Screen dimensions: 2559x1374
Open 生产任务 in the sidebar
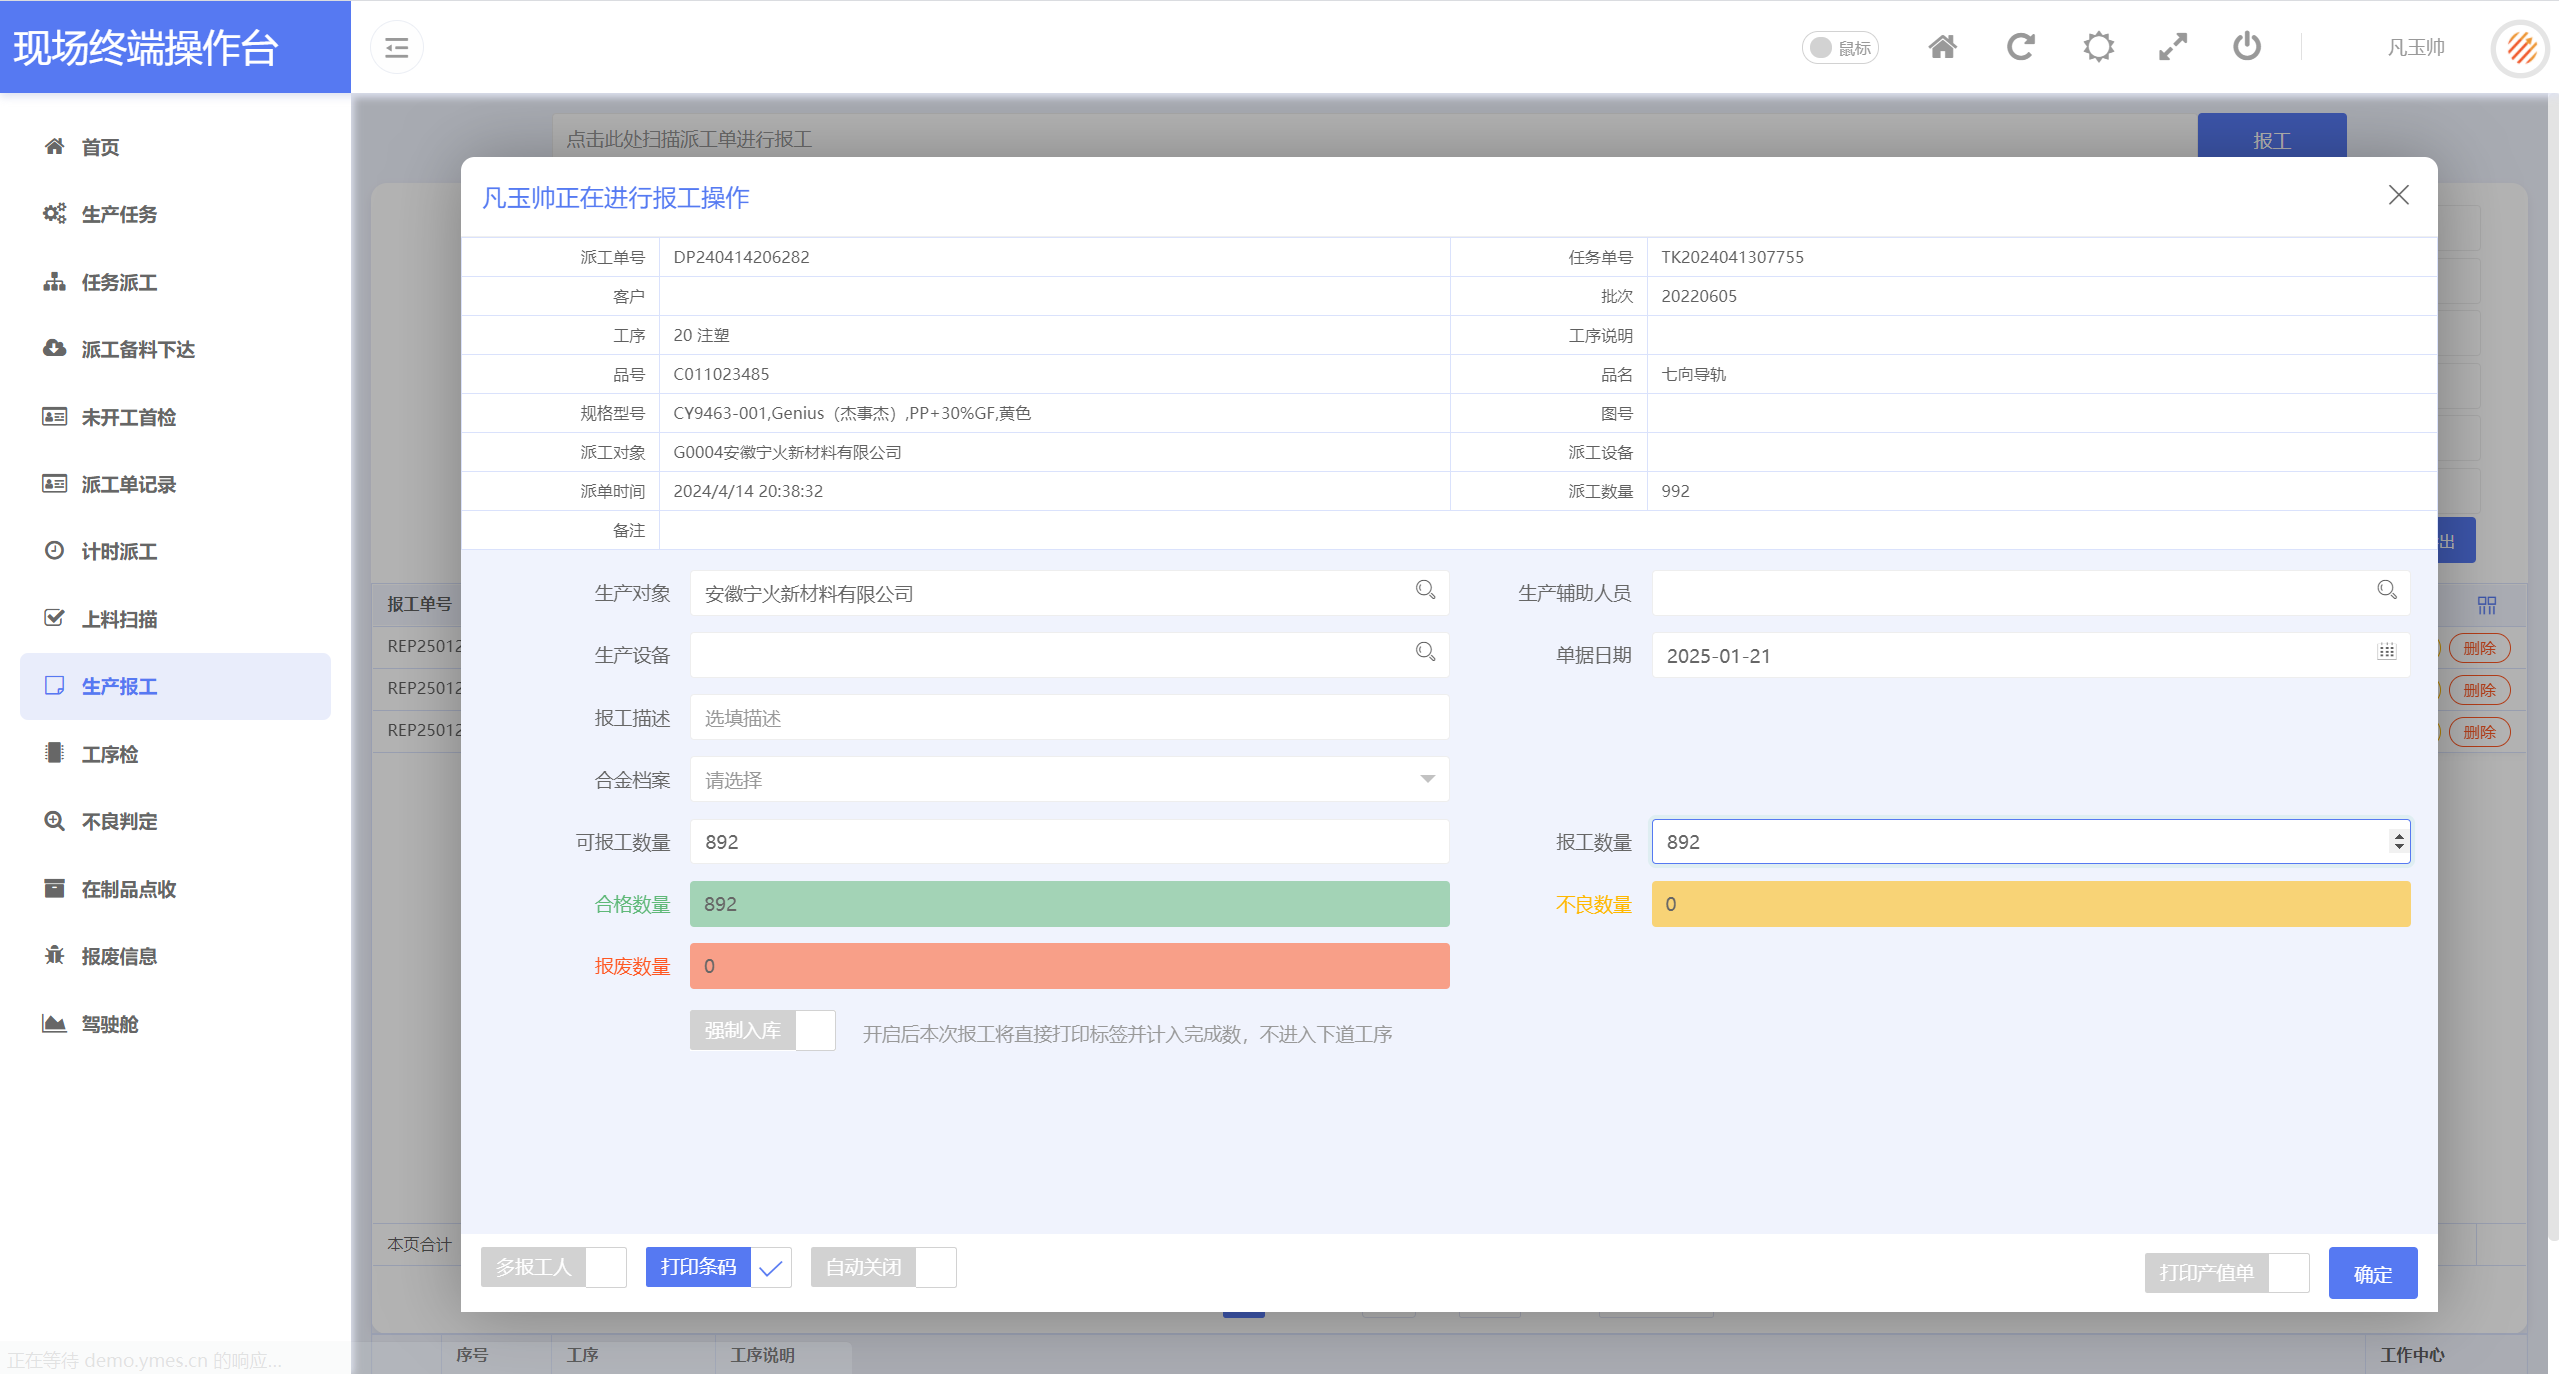175,214
